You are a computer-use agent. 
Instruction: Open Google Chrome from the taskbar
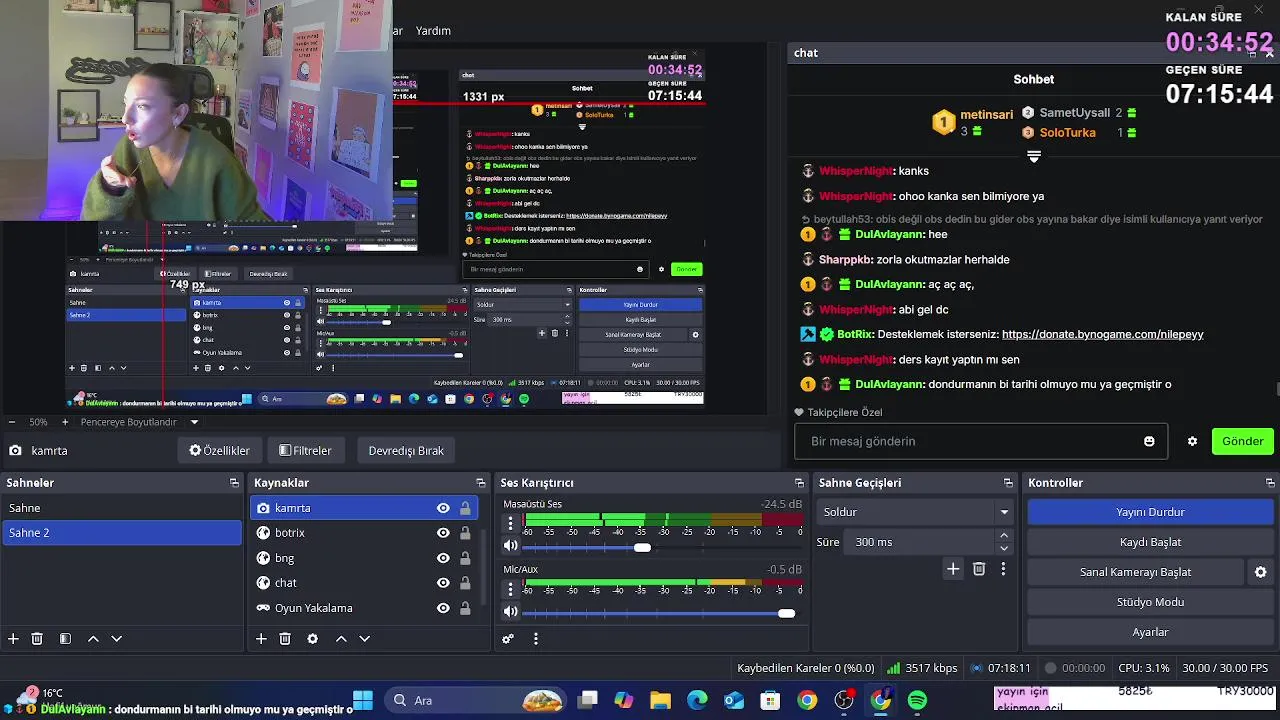pyautogui.click(x=807, y=701)
